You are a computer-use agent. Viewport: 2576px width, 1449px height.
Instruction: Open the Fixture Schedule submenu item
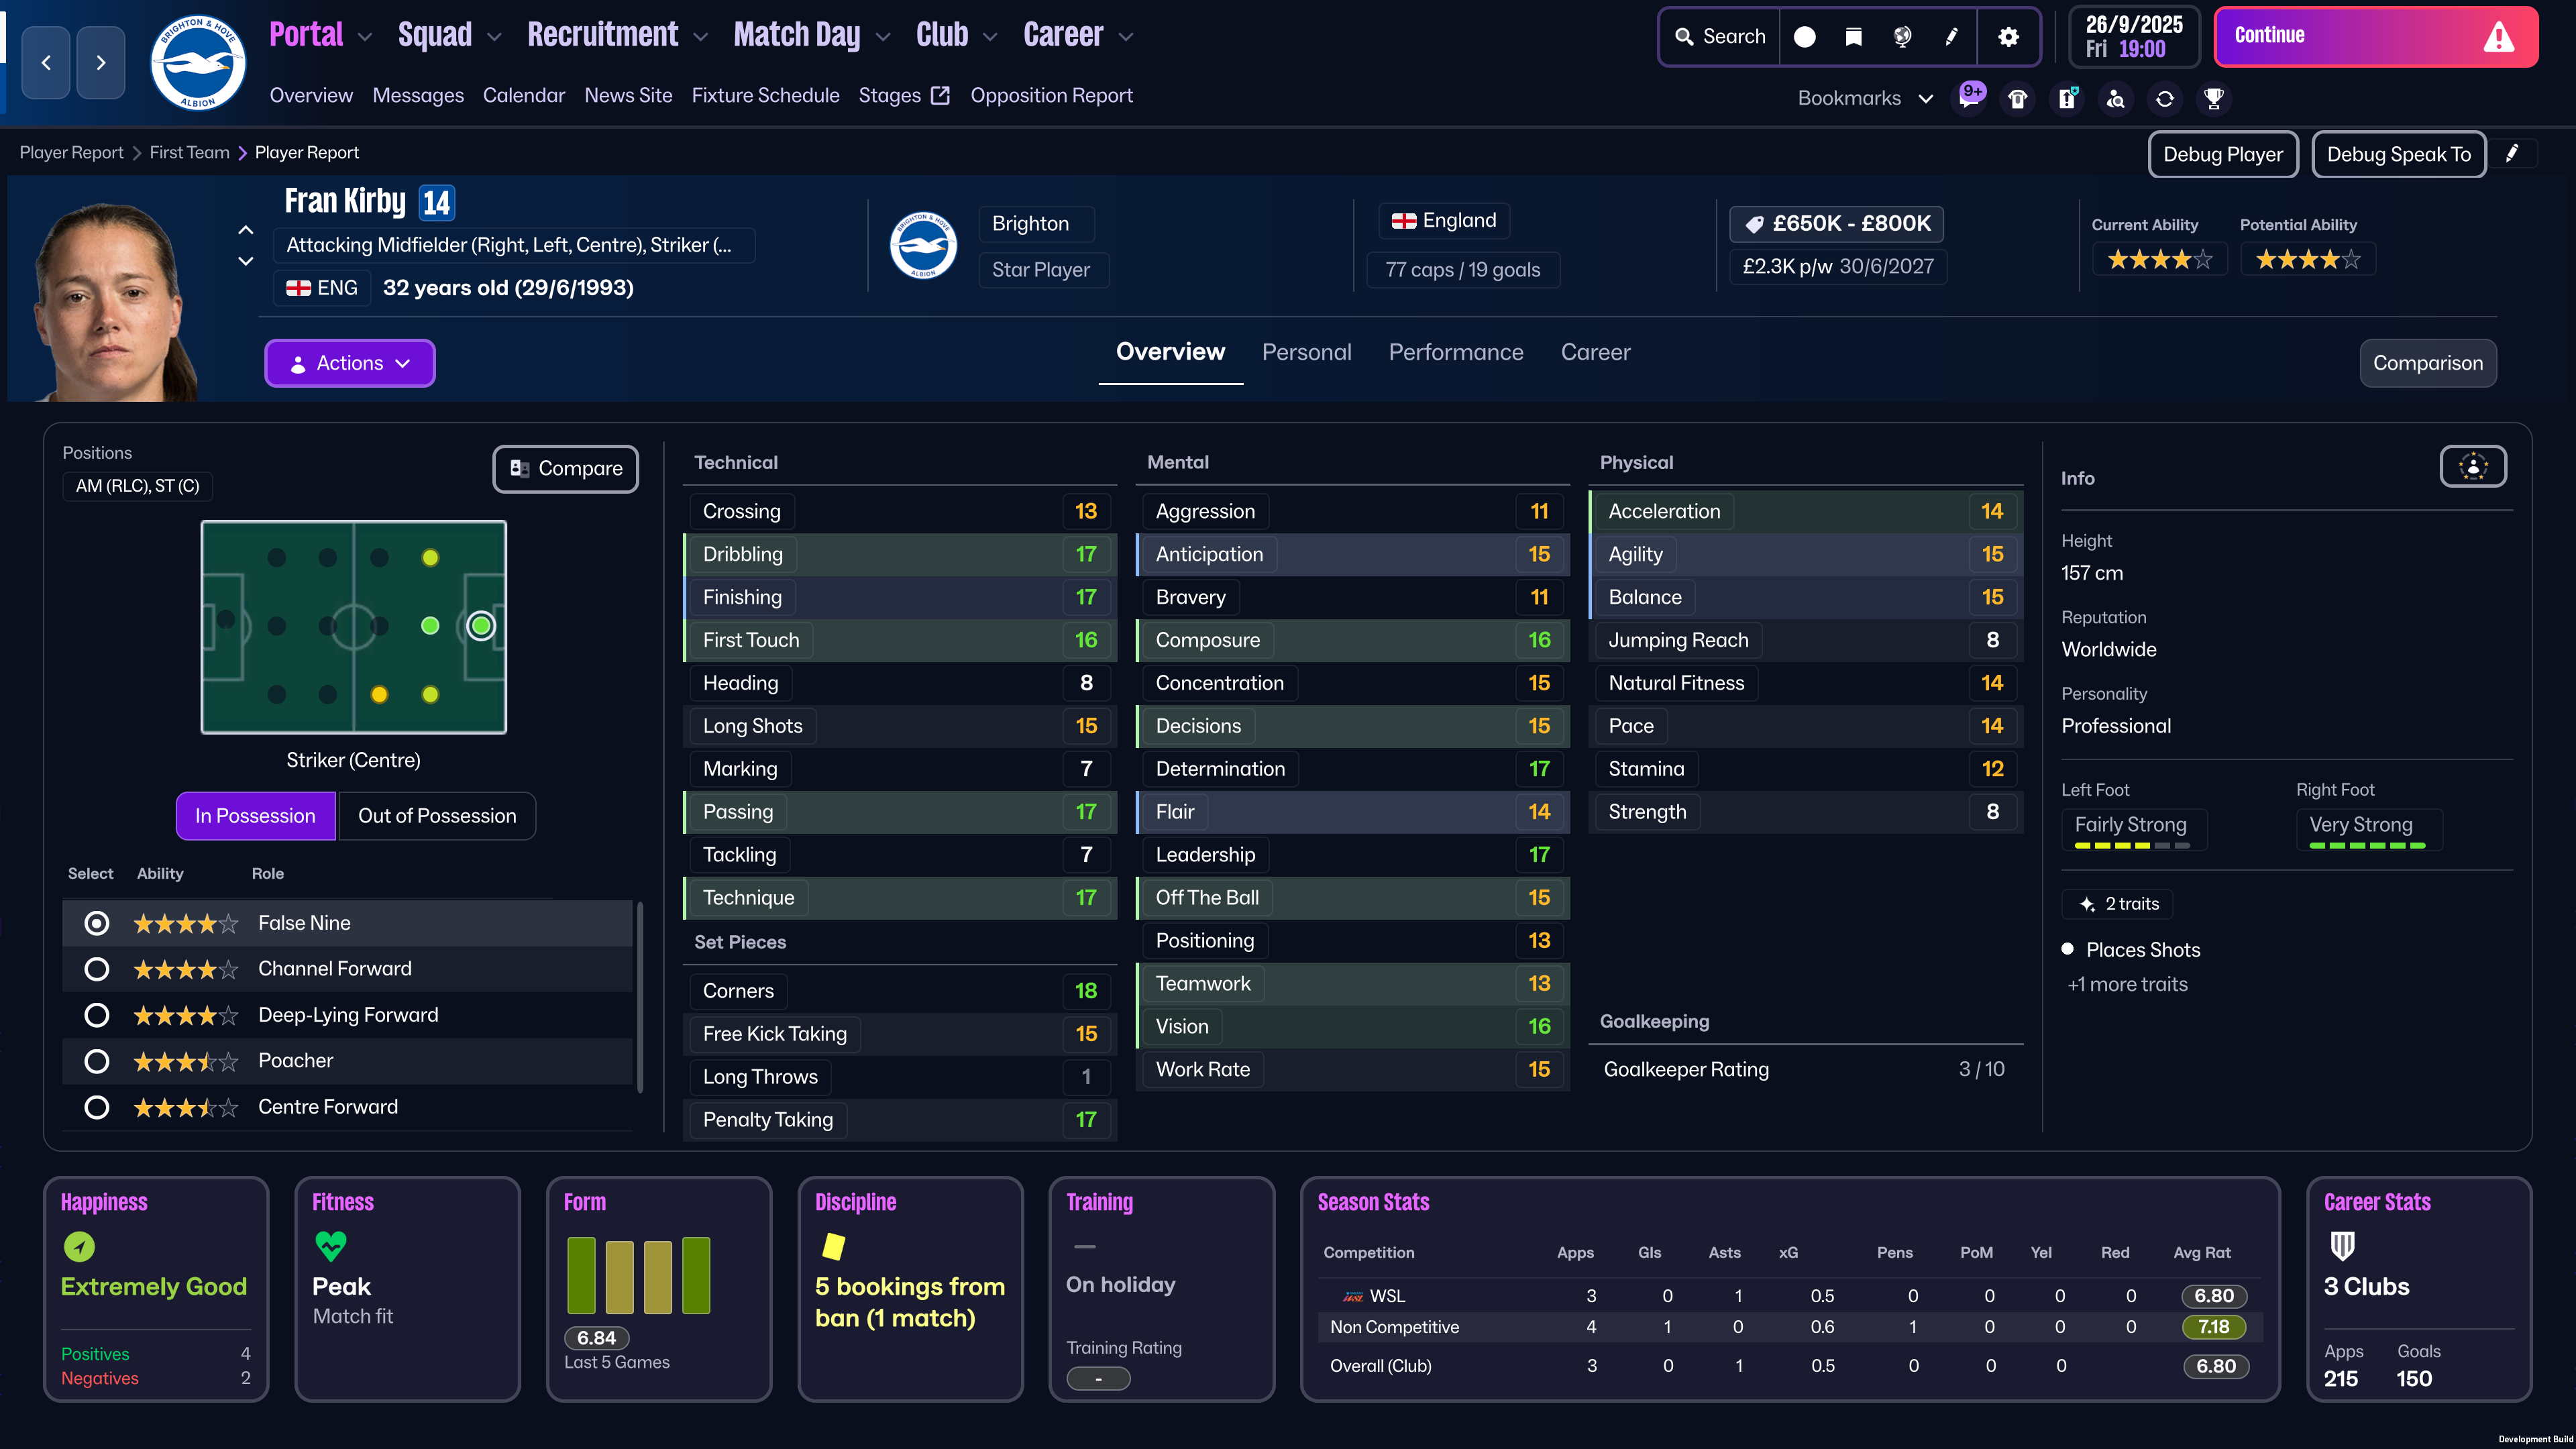click(x=765, y=95)
